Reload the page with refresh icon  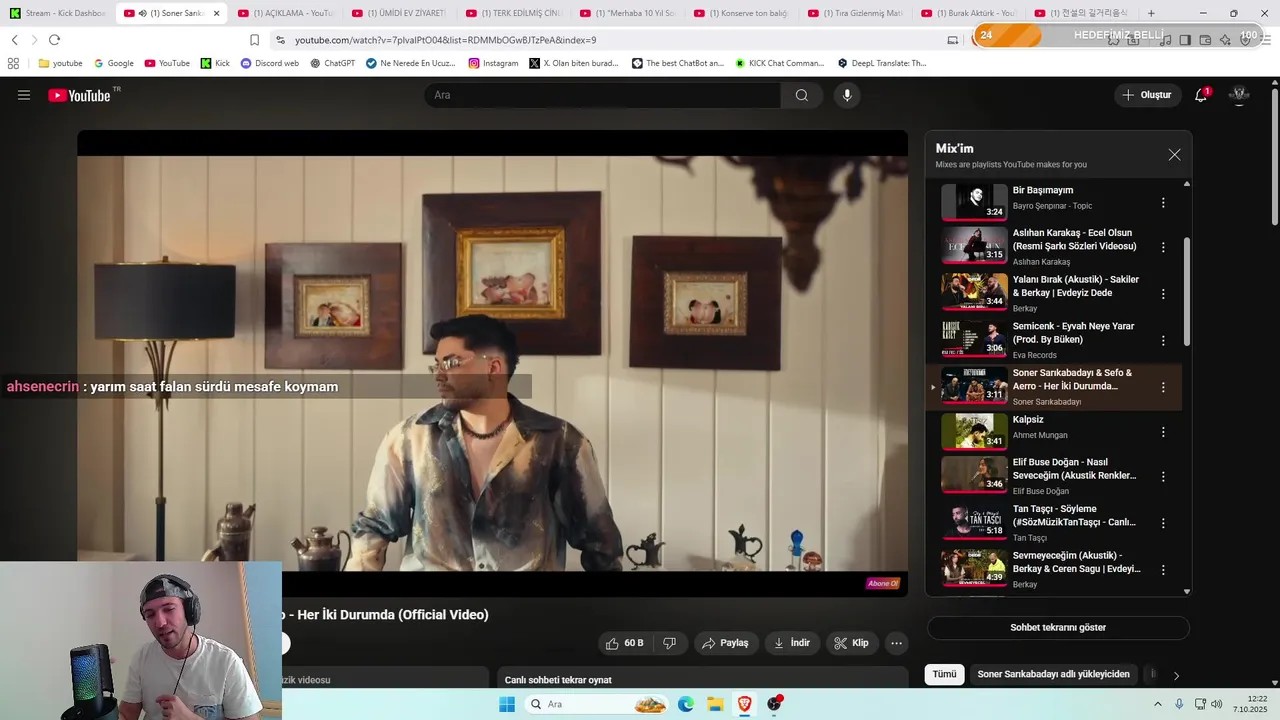54,40
